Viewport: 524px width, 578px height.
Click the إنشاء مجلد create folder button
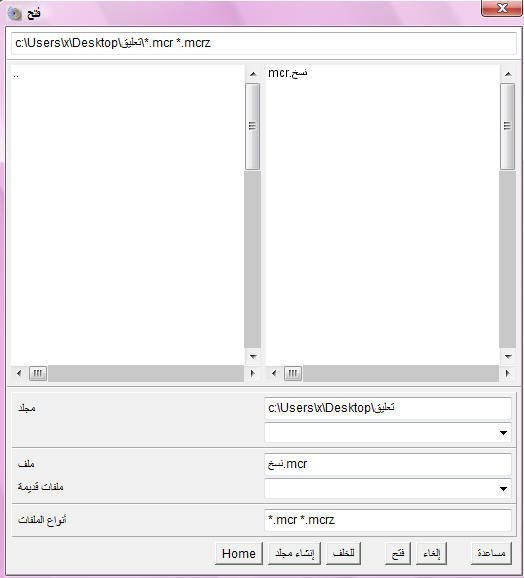click(x=294, y=553)
